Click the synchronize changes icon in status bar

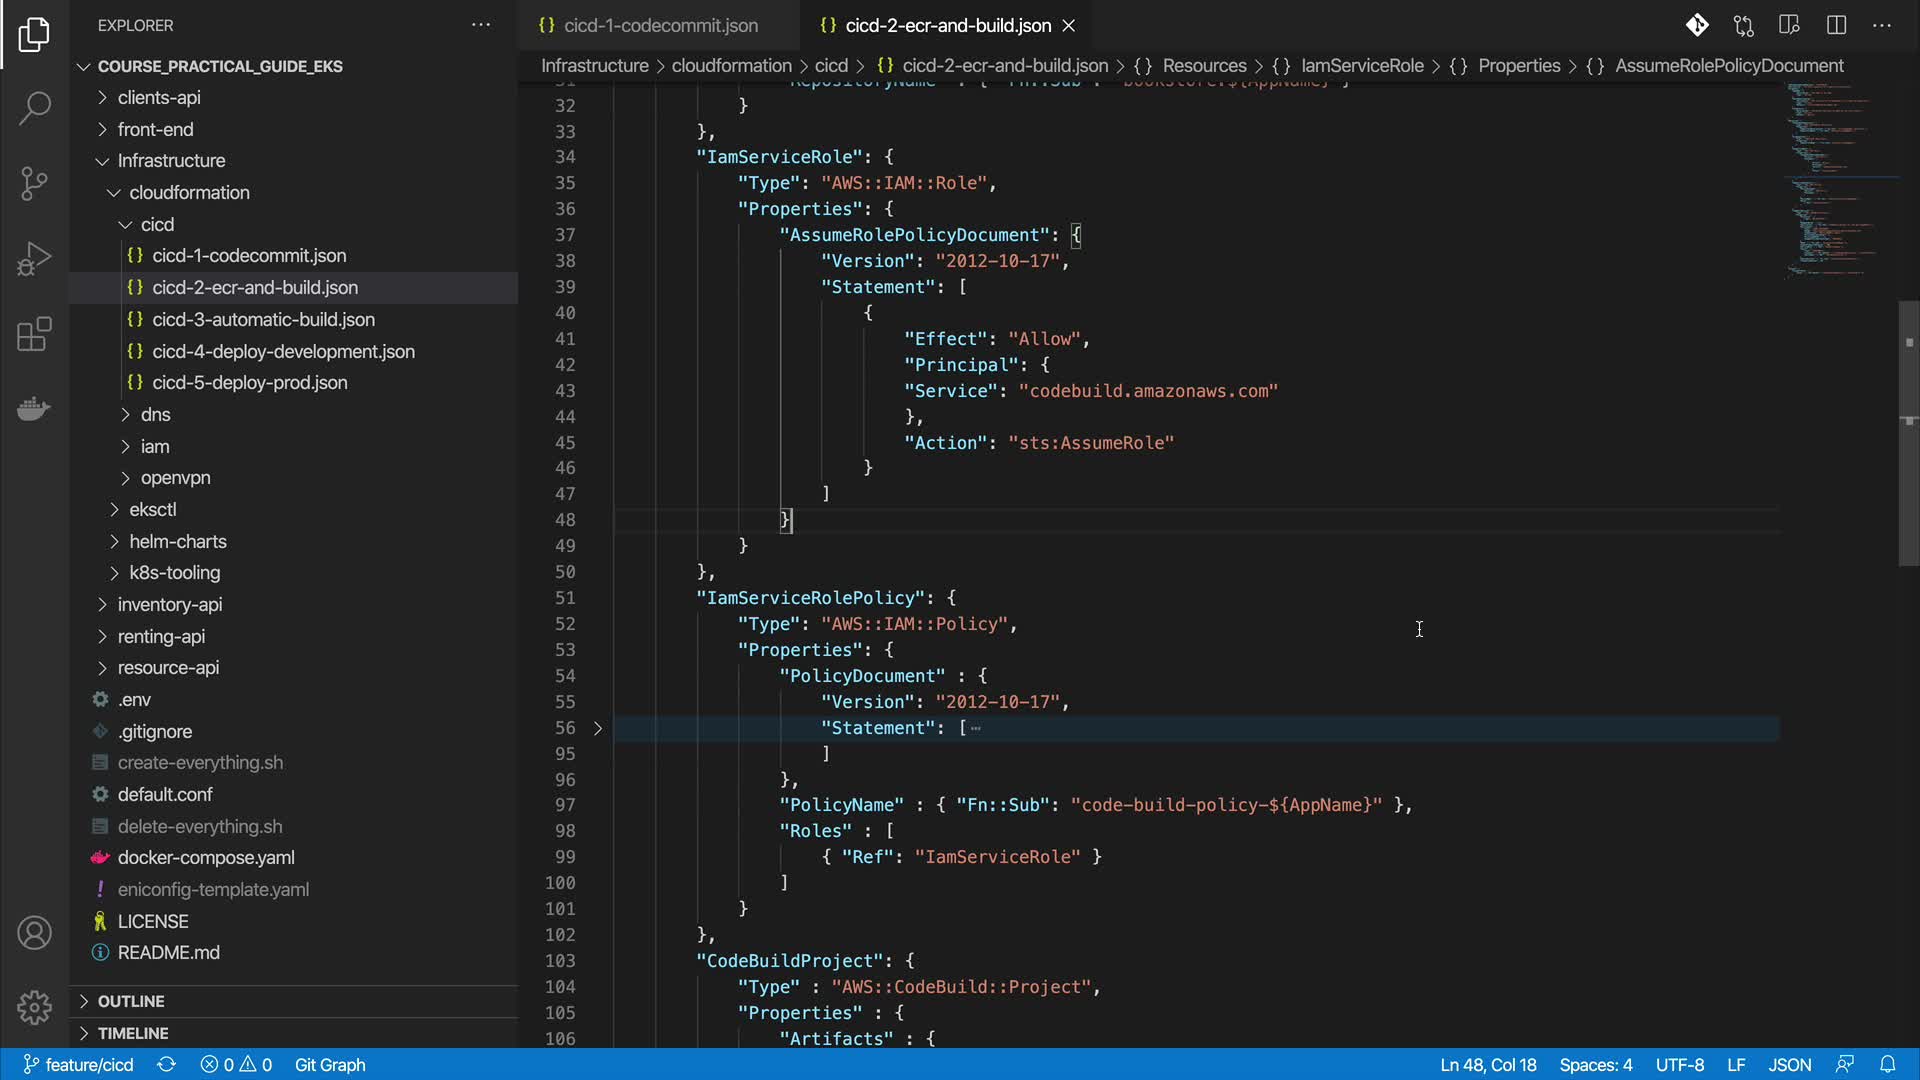(167, 1065)
